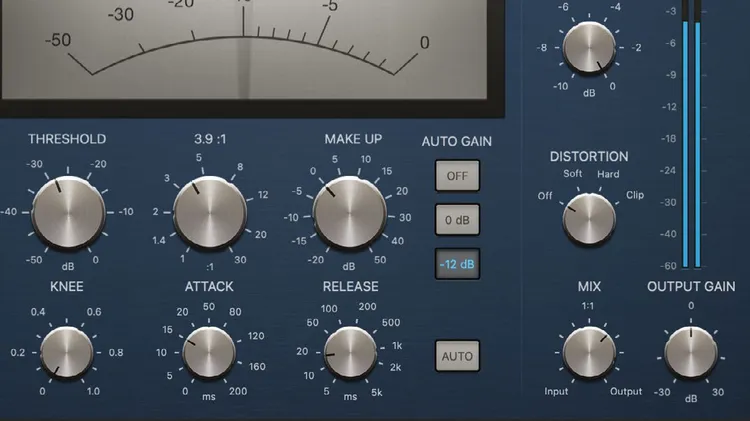Click the Attack knob
This screenshot has height=421, width=750.
[209, 353]
